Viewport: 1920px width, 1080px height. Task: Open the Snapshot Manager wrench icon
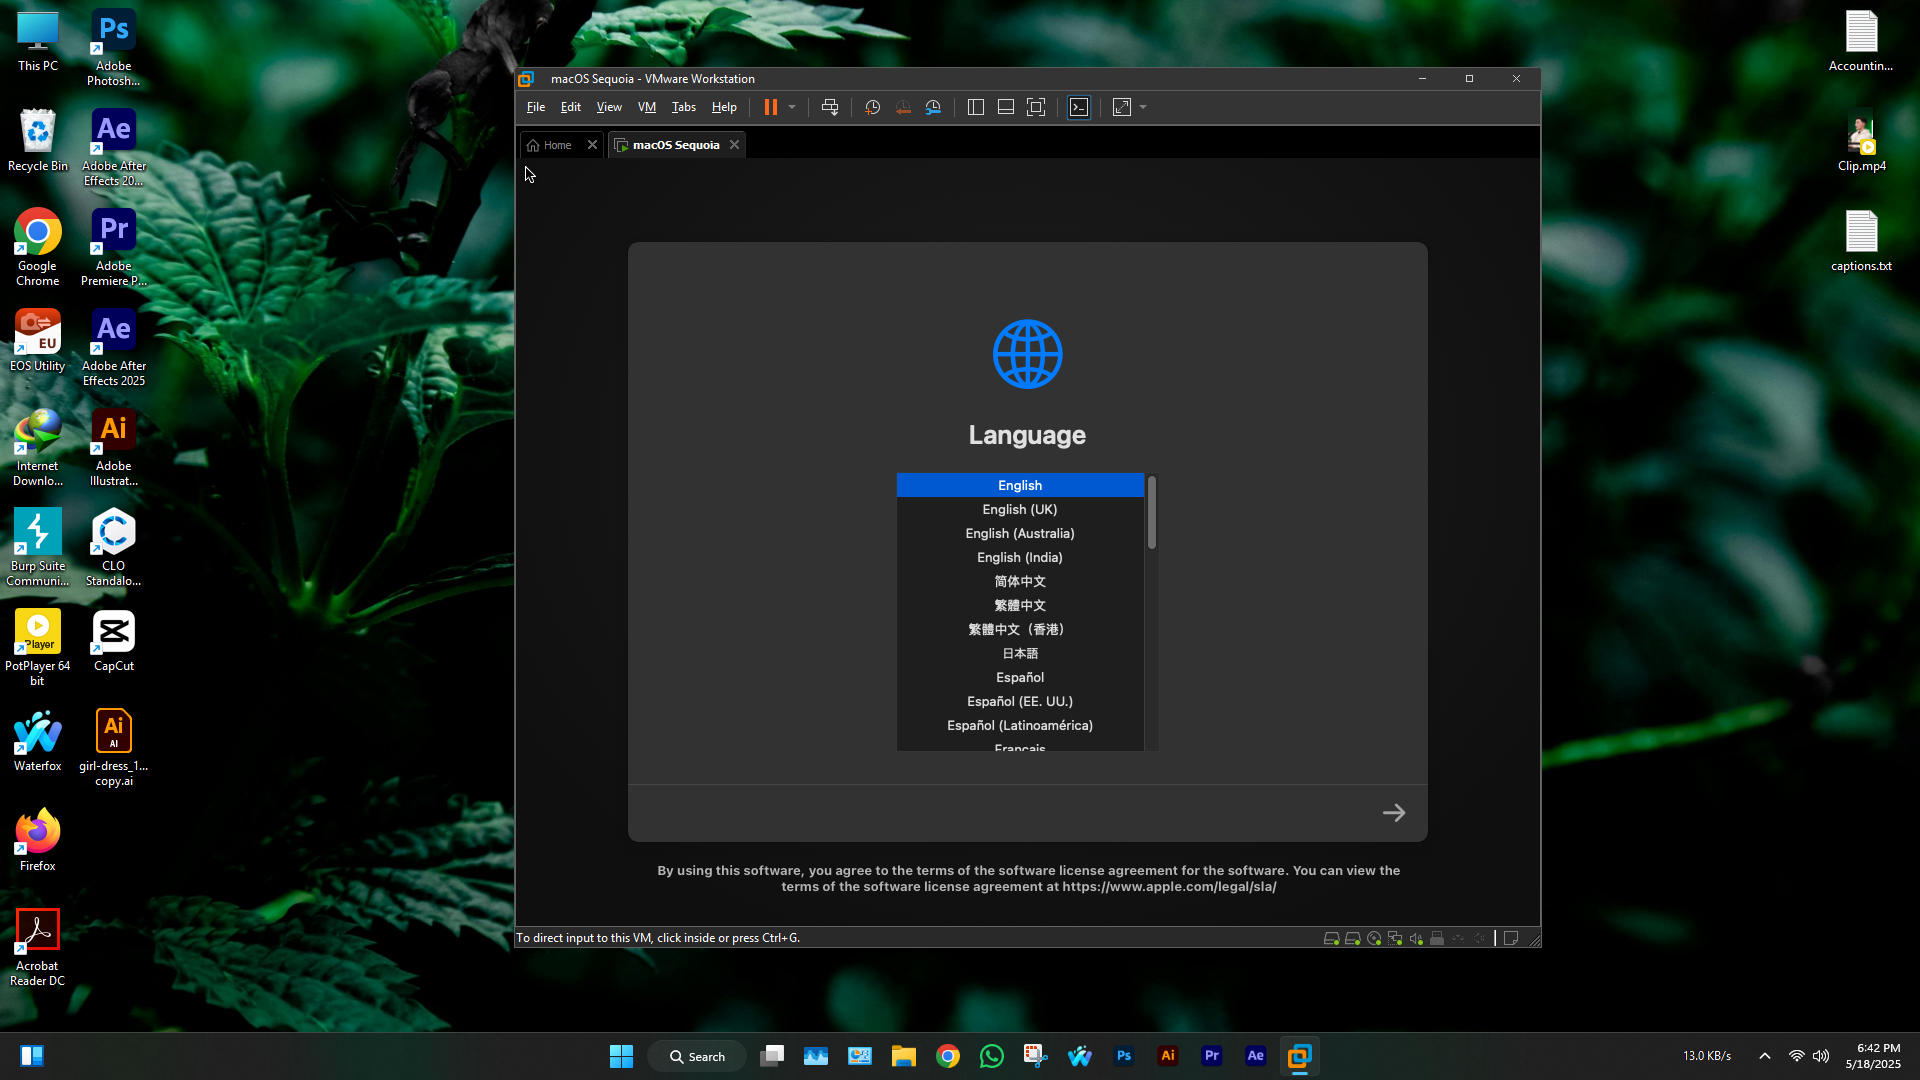[x=933, y=107]
